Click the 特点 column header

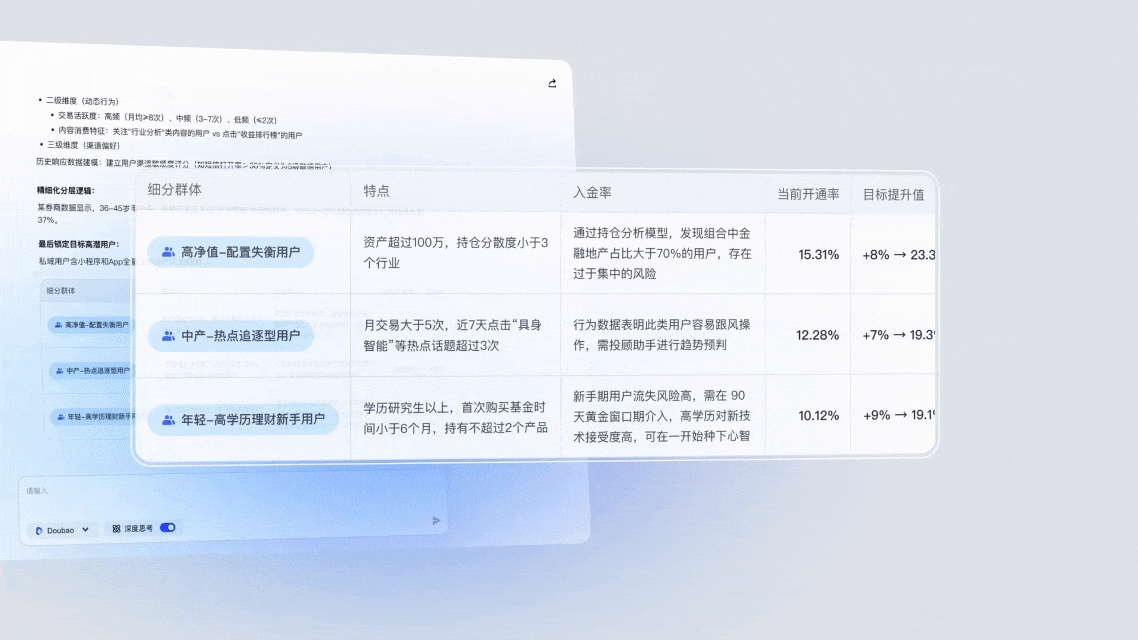(x=377, y=191)
